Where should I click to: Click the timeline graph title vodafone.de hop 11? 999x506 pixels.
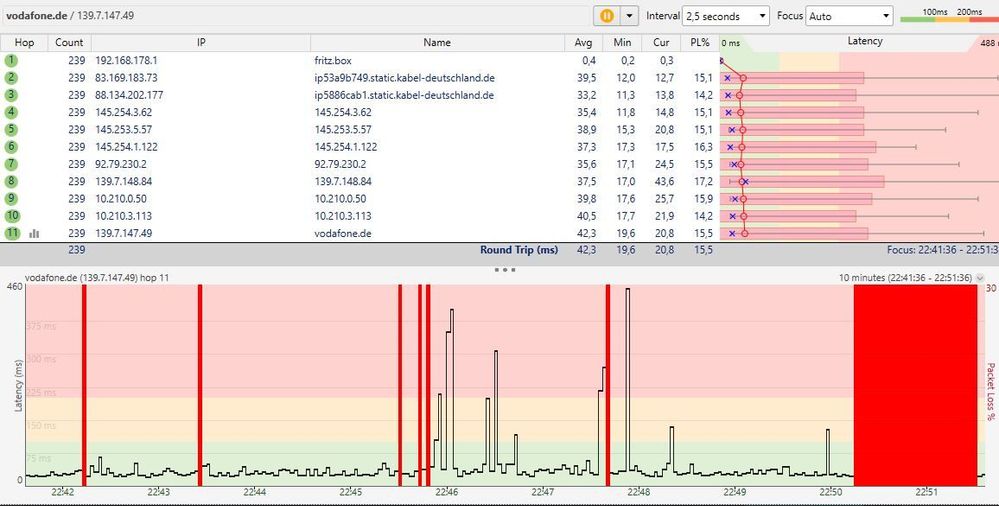point(97,278)
